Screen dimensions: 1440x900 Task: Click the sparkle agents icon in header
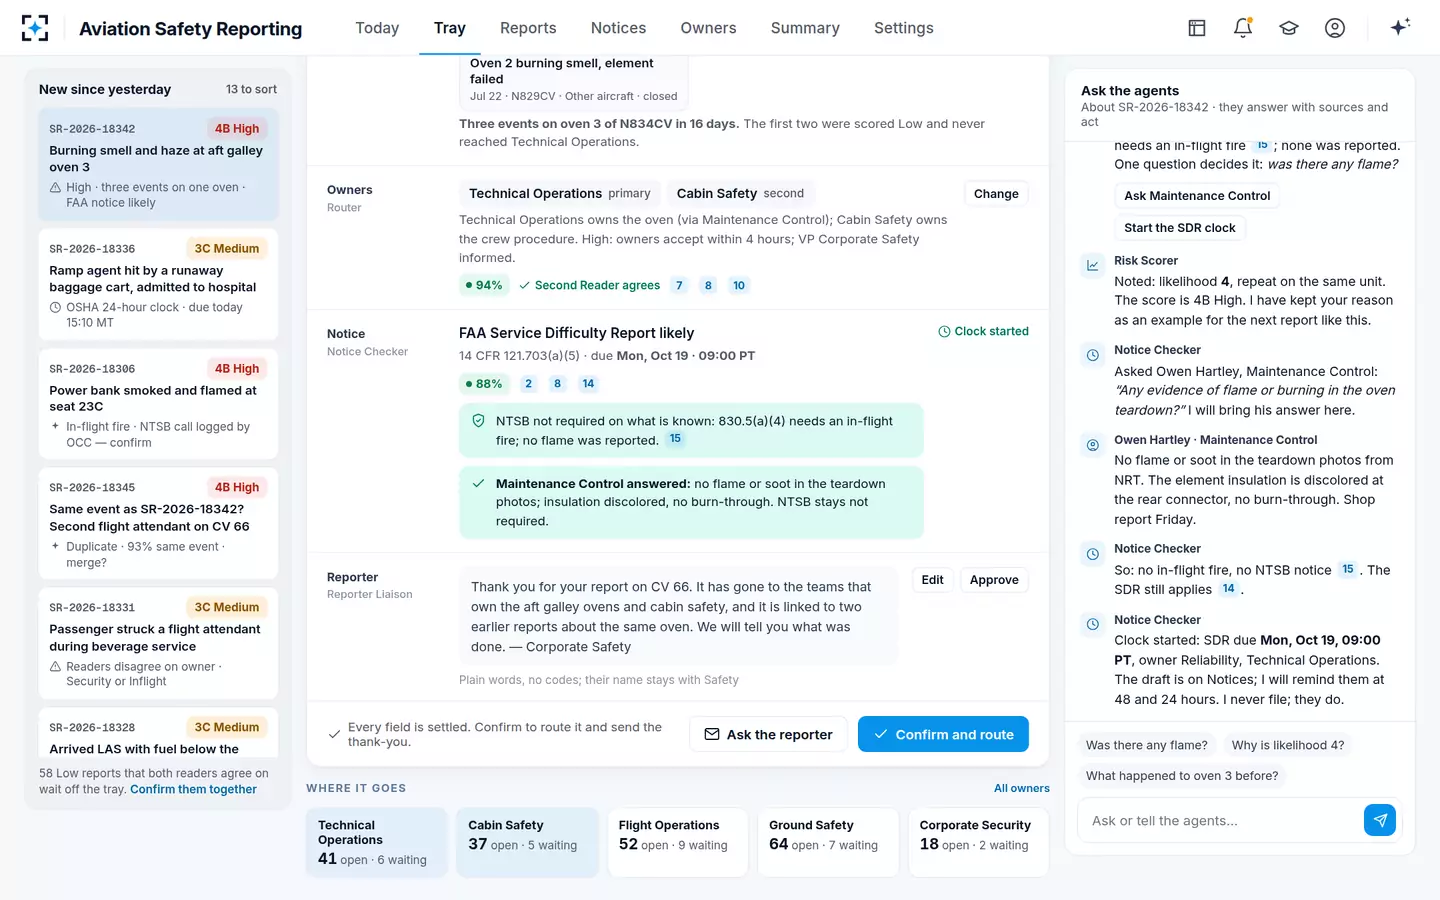[1400, 27]
